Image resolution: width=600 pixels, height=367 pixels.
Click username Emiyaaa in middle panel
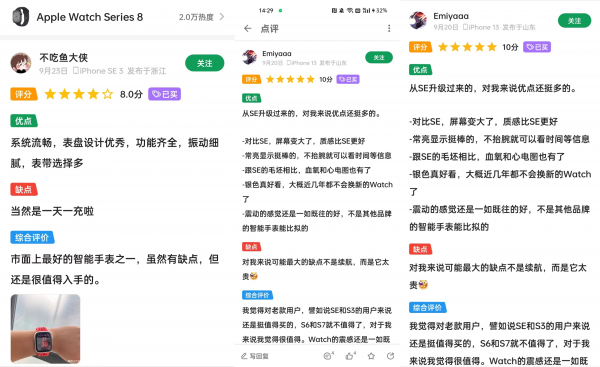[277, 54]
